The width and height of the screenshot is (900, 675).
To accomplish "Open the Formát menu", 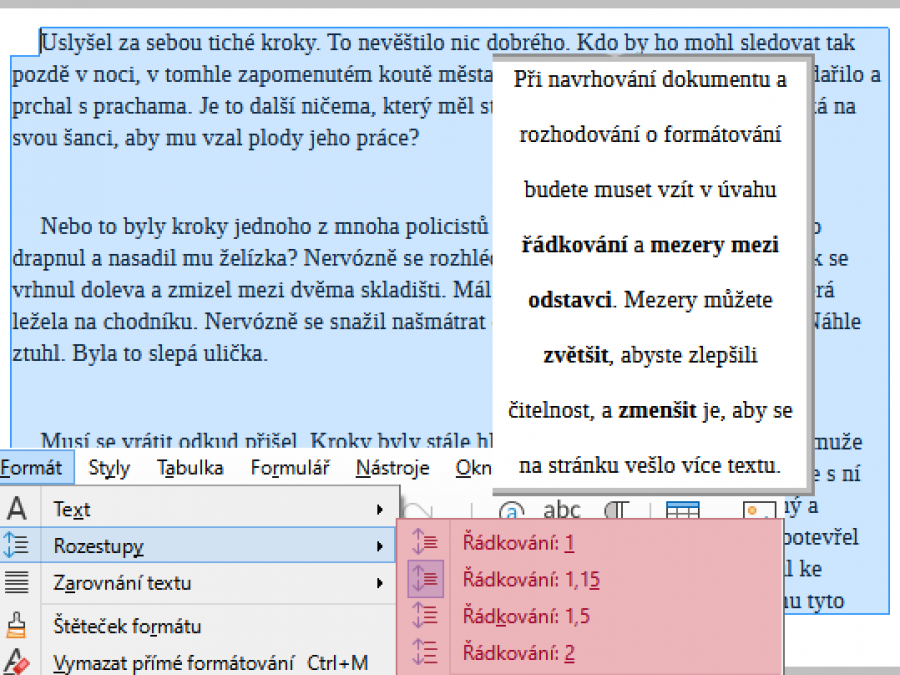I will coord(32,468).
